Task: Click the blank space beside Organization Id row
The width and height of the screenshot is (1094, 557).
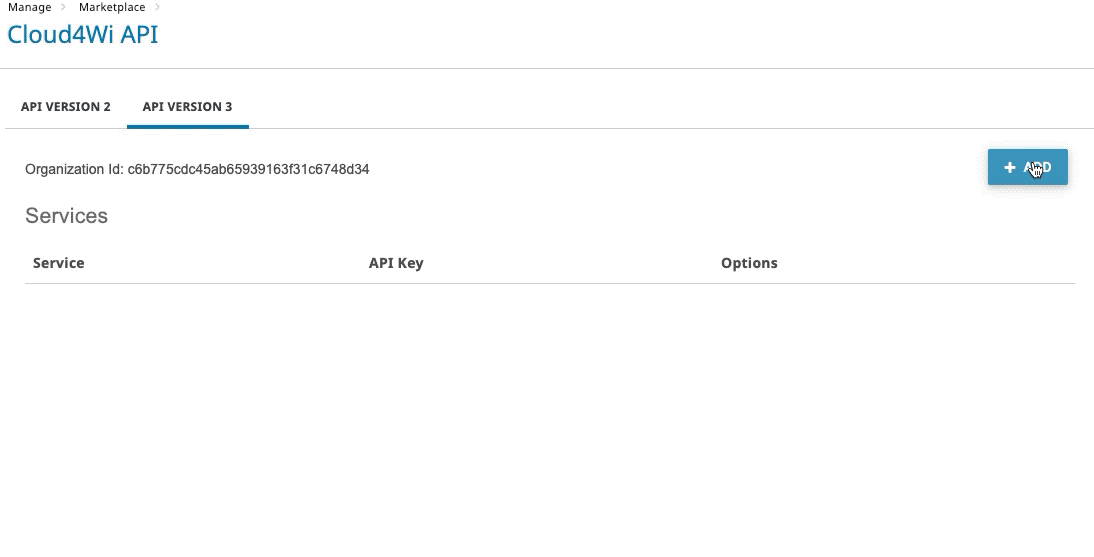Action: pyautogui.click(x=677, y=169)
